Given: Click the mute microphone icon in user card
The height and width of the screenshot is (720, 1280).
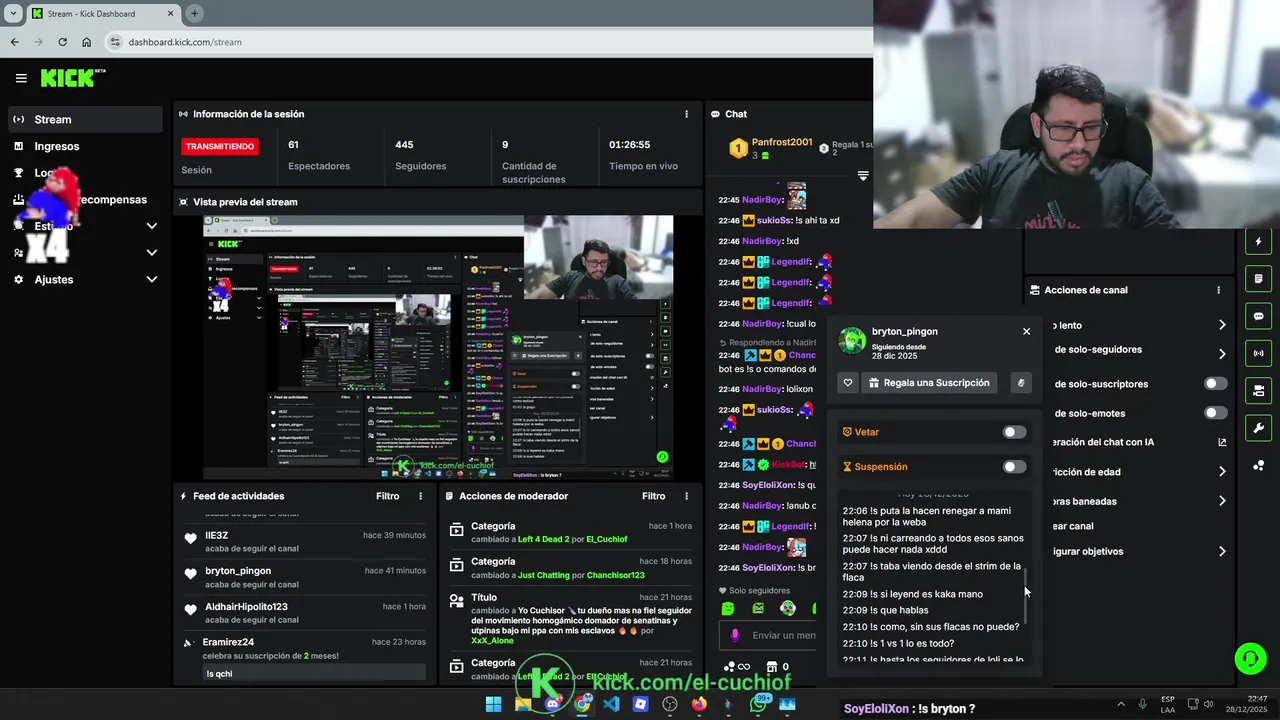Looking at the screenshot, I should pos(1021,383).
